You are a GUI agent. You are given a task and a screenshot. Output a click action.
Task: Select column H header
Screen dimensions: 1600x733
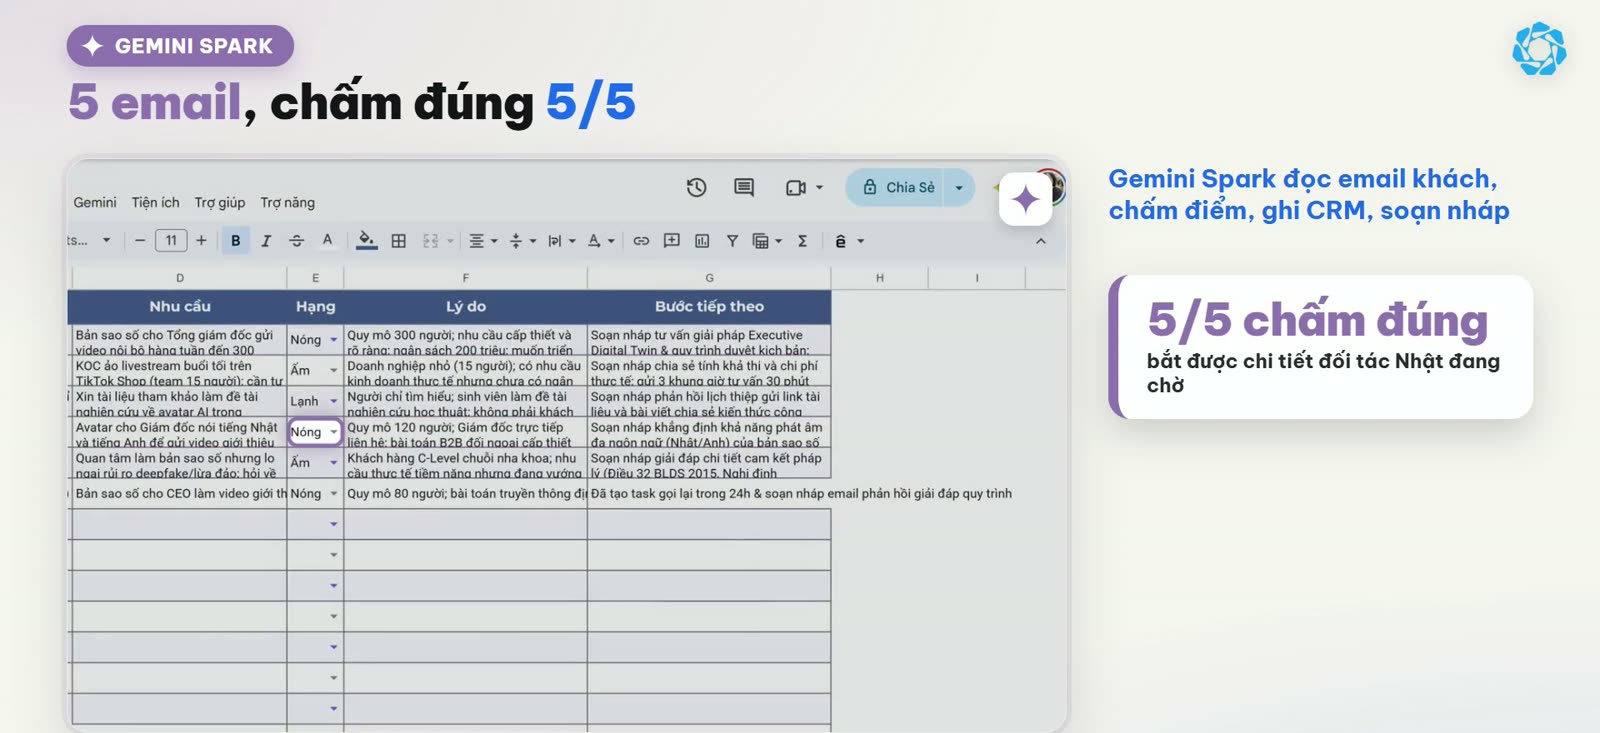coord(880,278)
